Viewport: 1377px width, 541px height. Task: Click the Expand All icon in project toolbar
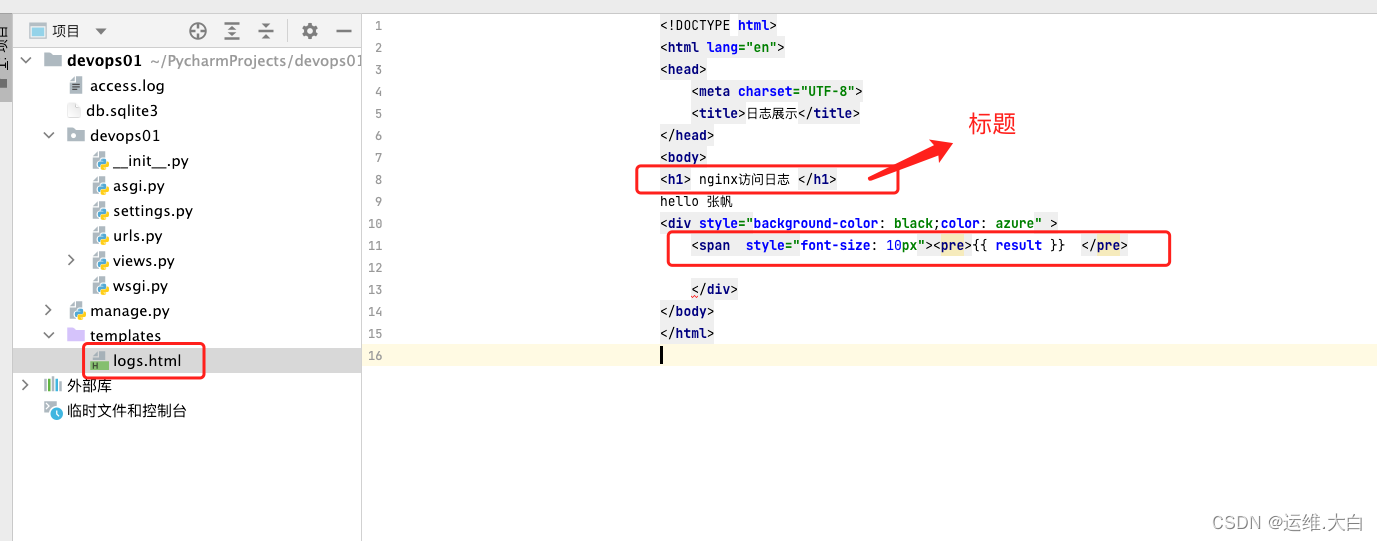tap(232, 31)
